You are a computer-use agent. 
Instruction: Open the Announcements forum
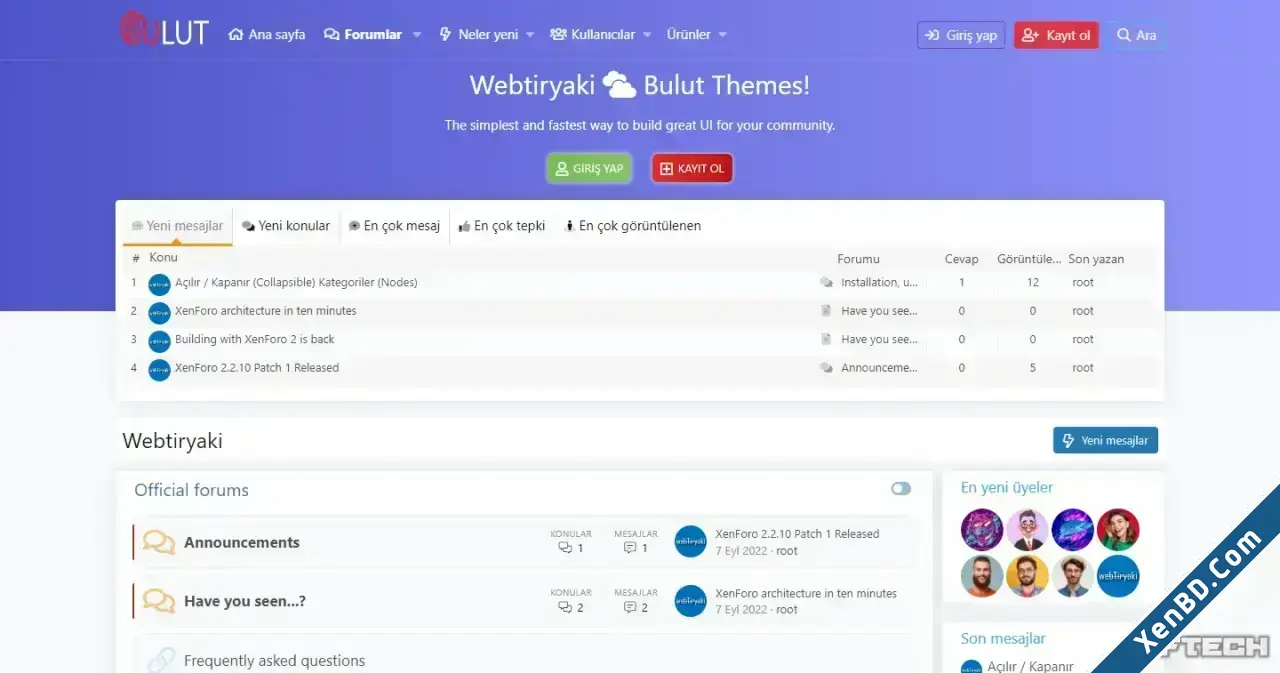[x=242, y=543]
